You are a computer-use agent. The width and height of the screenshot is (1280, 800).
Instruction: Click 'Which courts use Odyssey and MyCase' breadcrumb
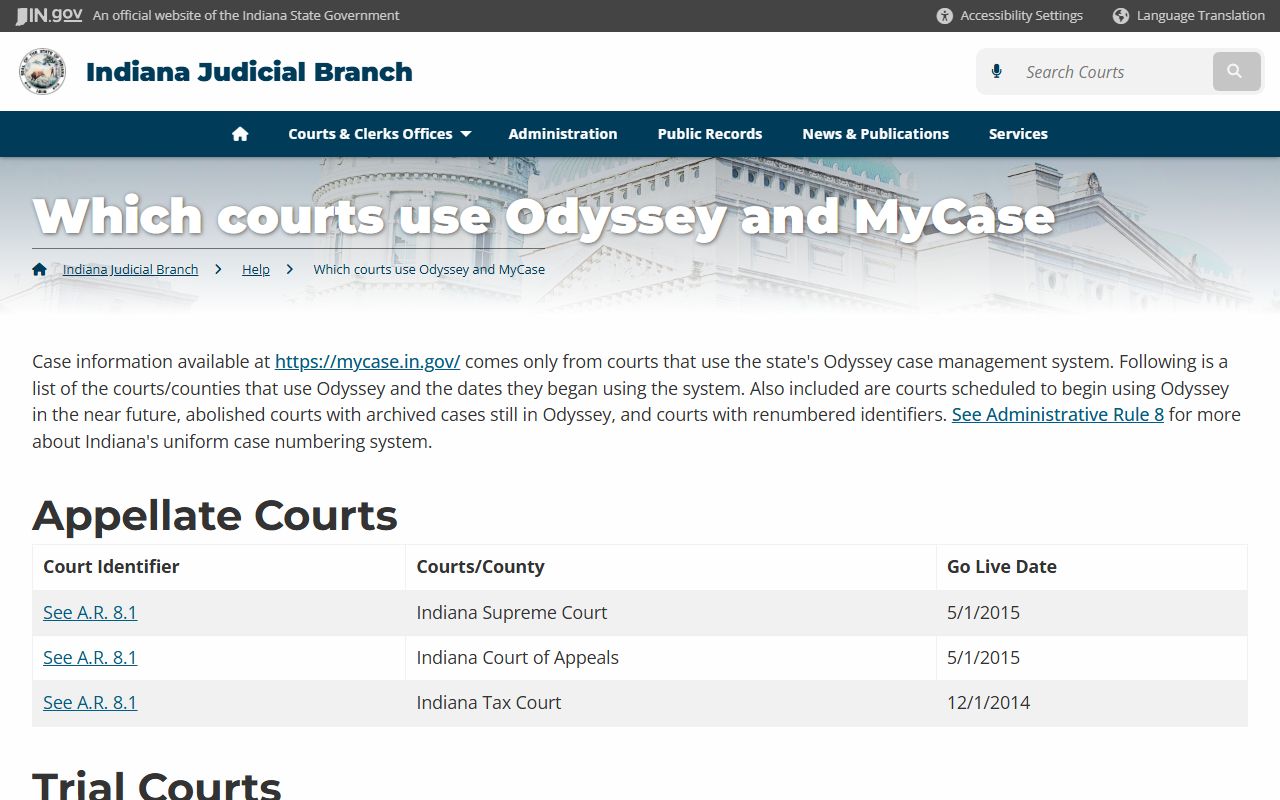pyautogui.click(x=429, y=269)
